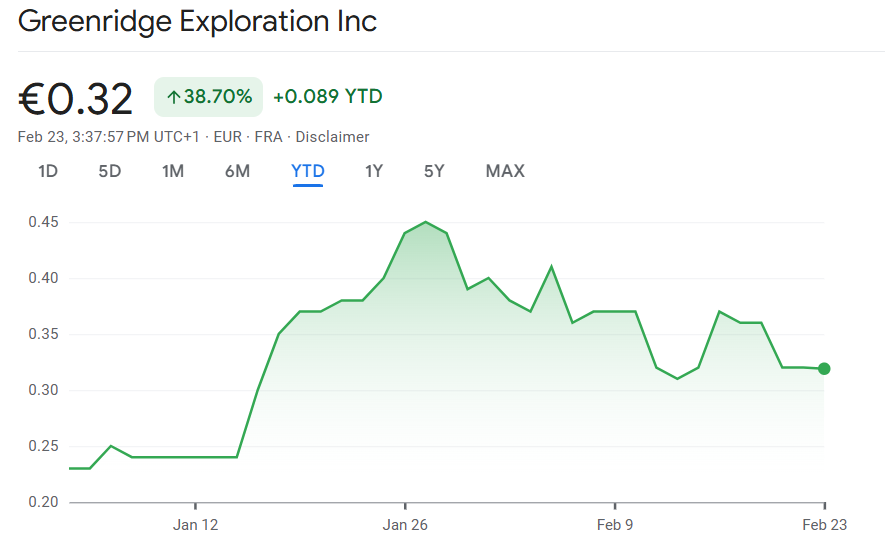Click the Feb 23 axis label
The height and width of the screenshot is (542, 885).
pos(824,524)
